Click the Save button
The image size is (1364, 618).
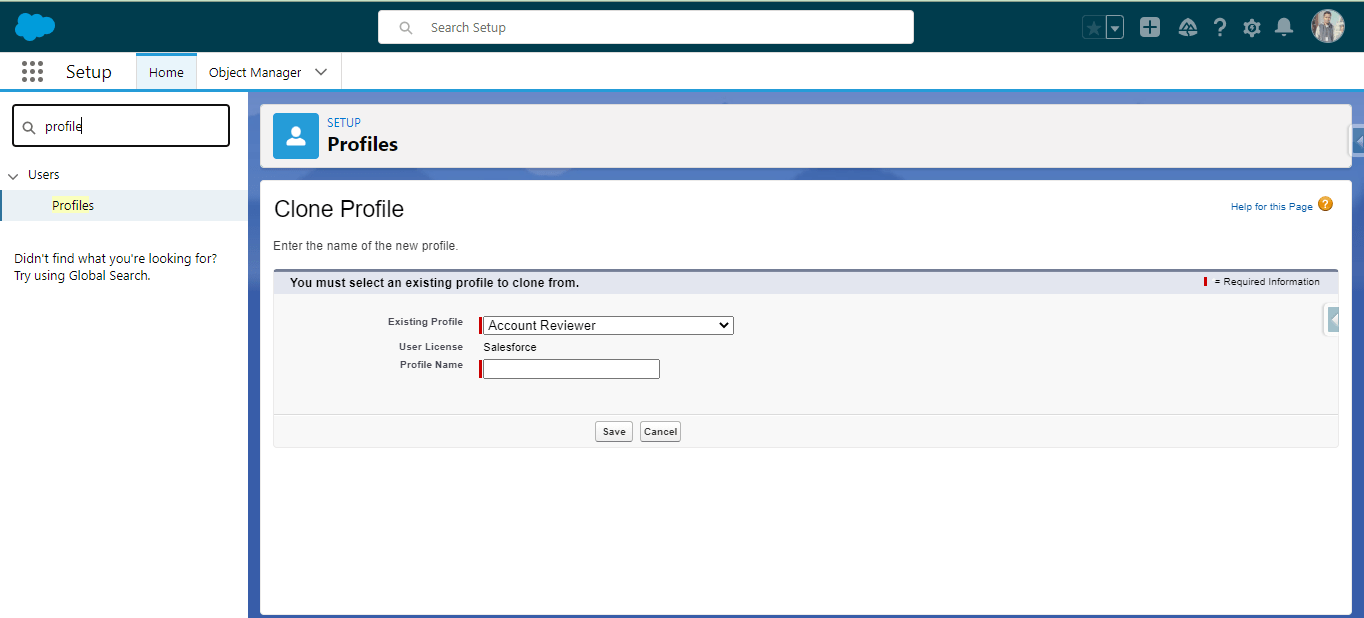(614, 432)
